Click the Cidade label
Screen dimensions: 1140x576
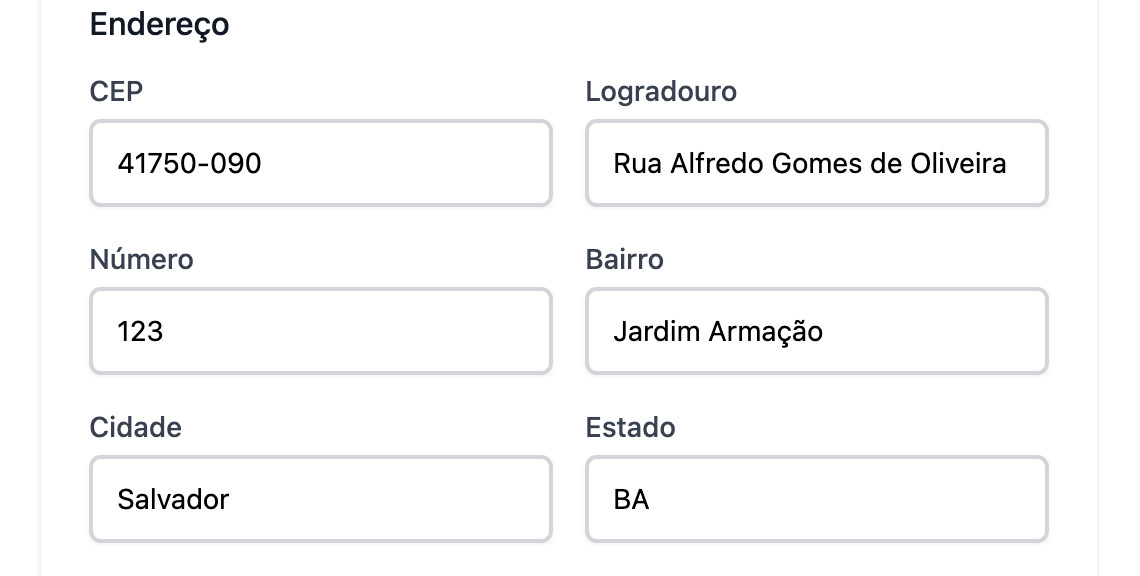click(135, 427)
